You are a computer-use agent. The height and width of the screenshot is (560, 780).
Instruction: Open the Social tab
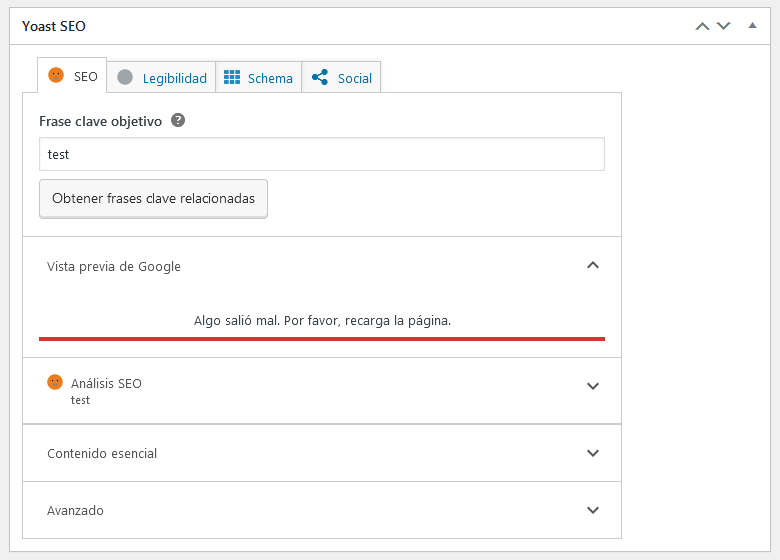[341, 78]
